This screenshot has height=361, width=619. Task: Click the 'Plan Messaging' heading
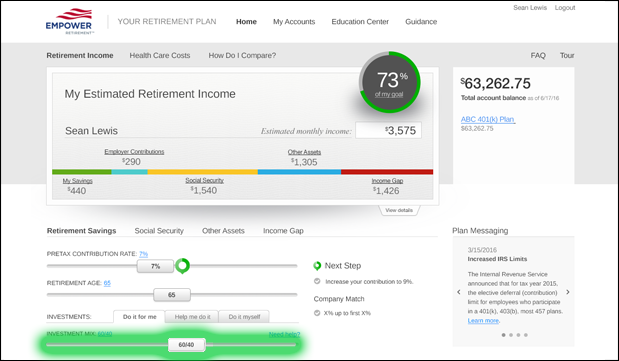point(480,231)
